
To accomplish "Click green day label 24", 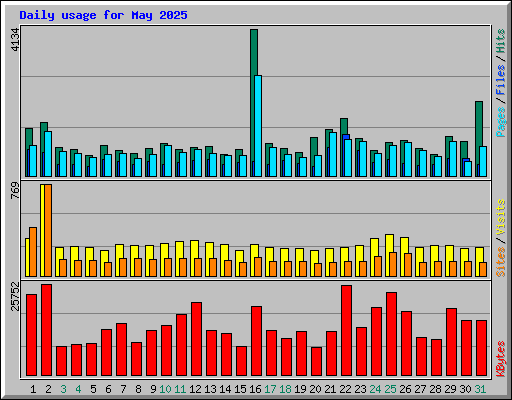I will tap(375, 389).
